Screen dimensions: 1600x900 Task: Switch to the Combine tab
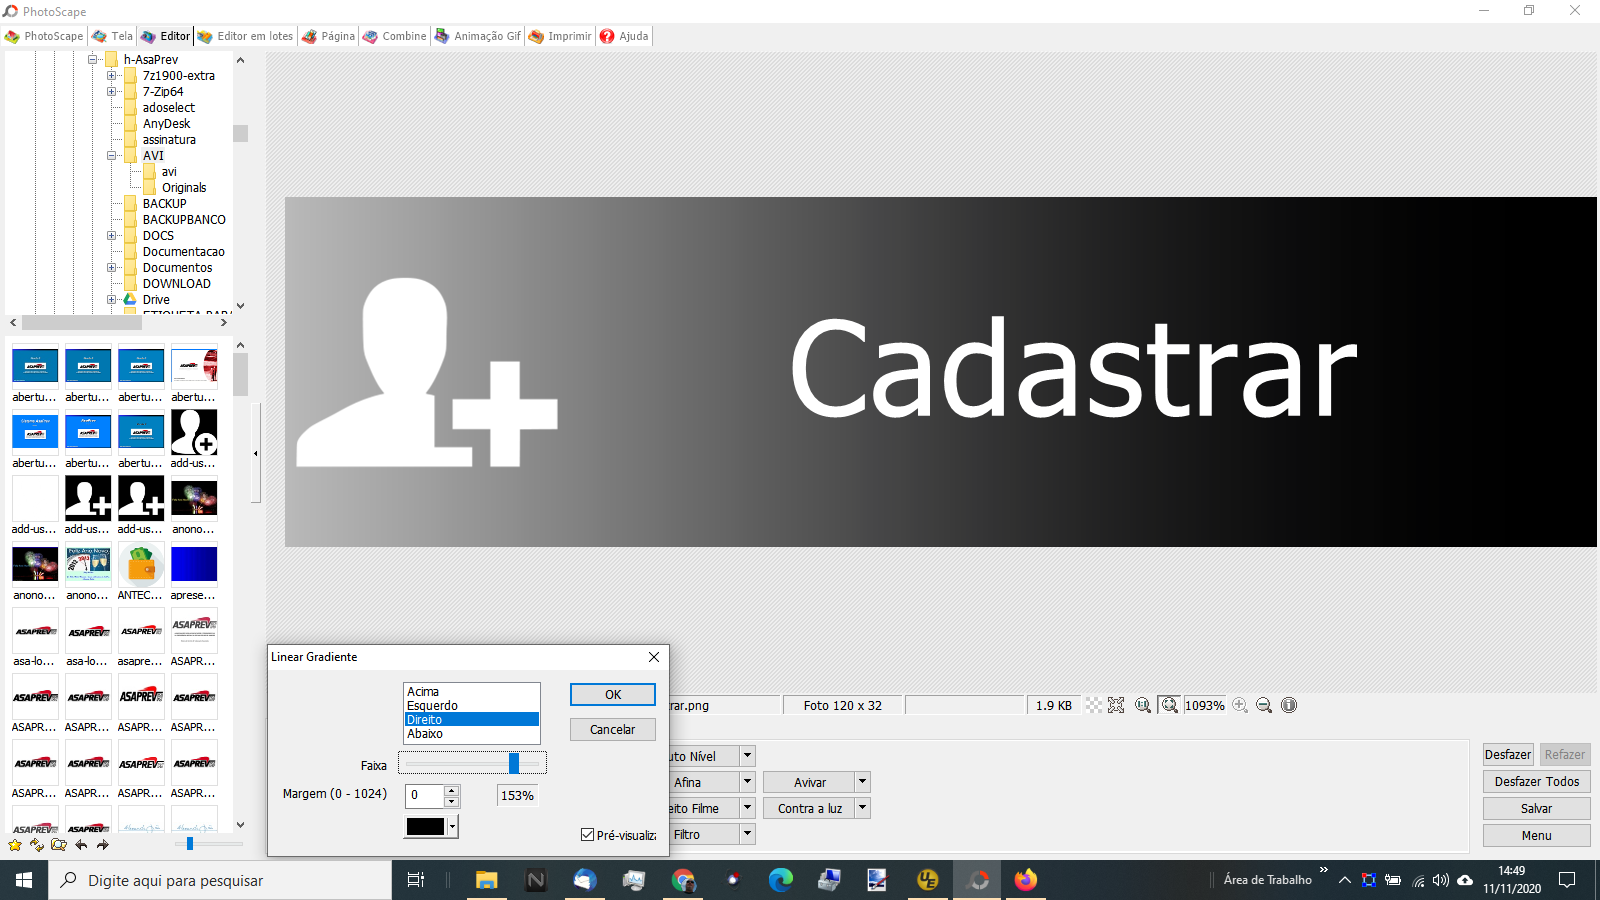(395, 36)
